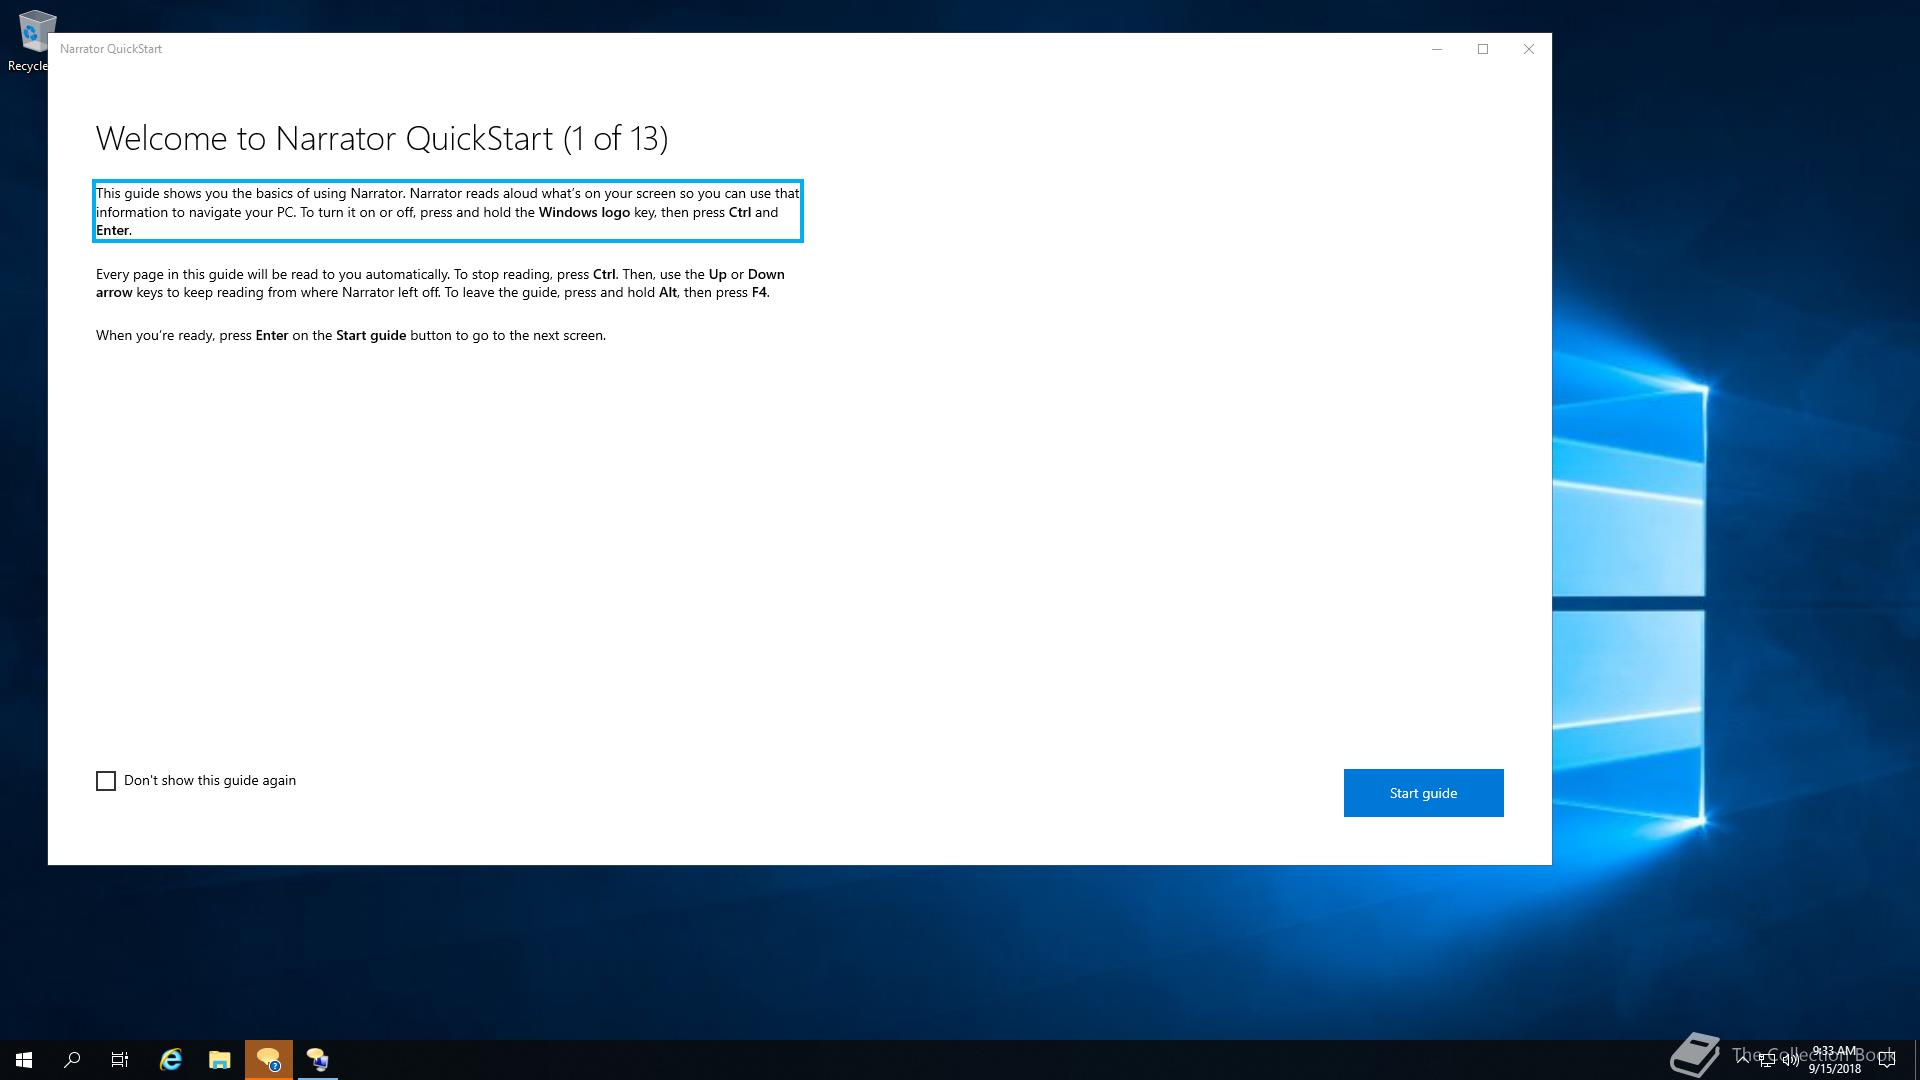Minimize the Narrator QuickStart window
Image resolution: width=1920 pixels, height=1080 pixels.
click(1437, 49)
